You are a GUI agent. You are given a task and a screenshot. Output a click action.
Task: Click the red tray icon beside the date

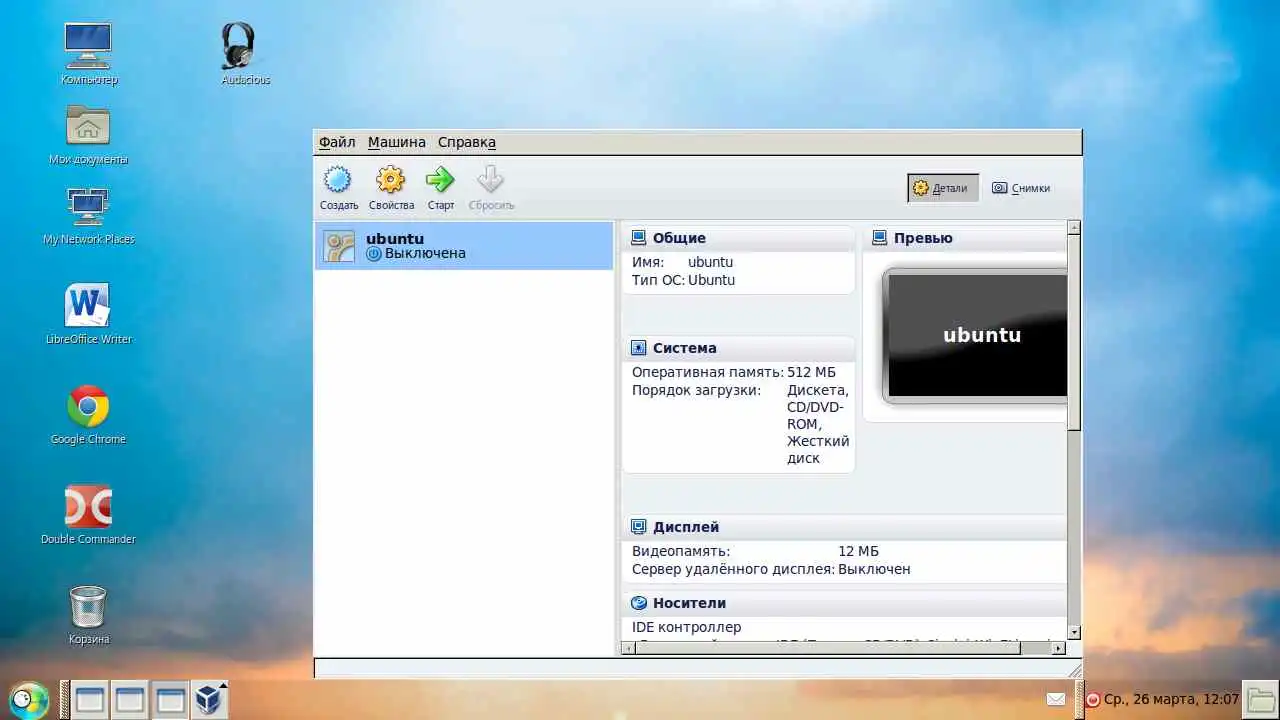click(1093, 700)
